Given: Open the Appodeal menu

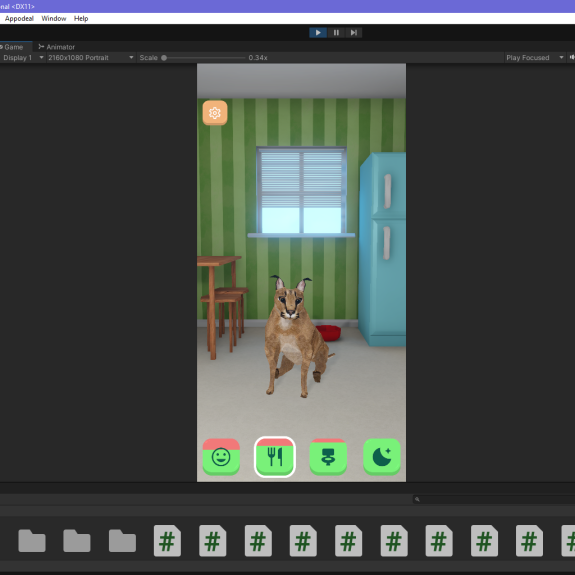Looking at the screenshot, I should click(x=19, y=18).
